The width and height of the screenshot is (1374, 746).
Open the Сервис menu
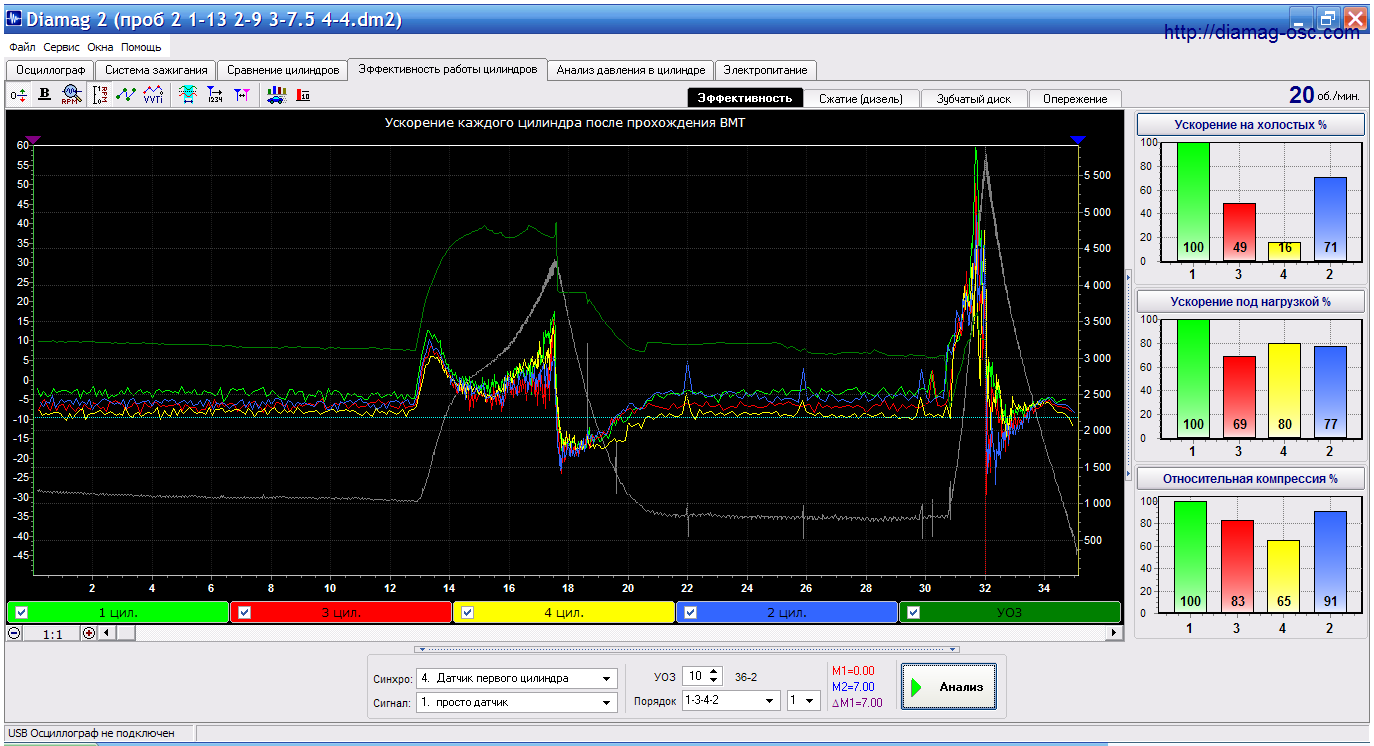[62, 47]
